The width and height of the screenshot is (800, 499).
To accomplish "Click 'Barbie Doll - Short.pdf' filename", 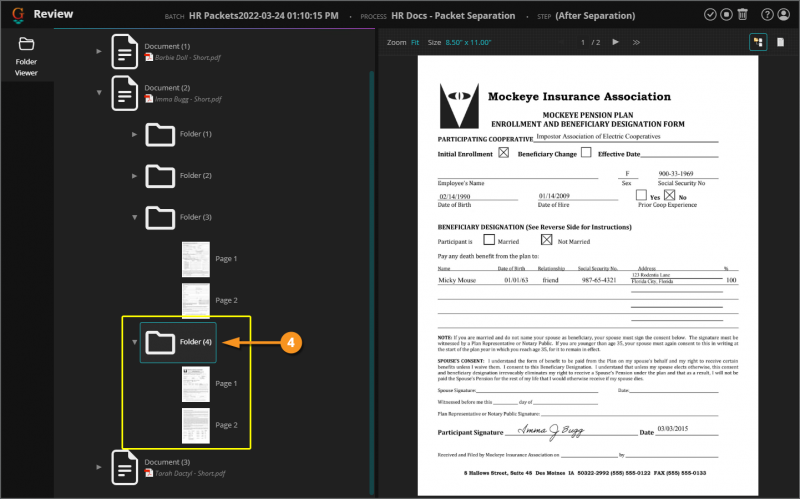I will point(188,58).
